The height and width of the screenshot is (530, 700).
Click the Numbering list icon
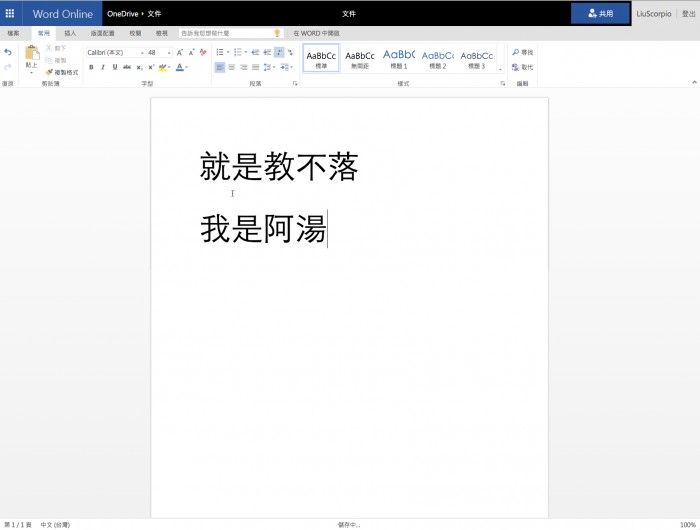coord(238,52)
